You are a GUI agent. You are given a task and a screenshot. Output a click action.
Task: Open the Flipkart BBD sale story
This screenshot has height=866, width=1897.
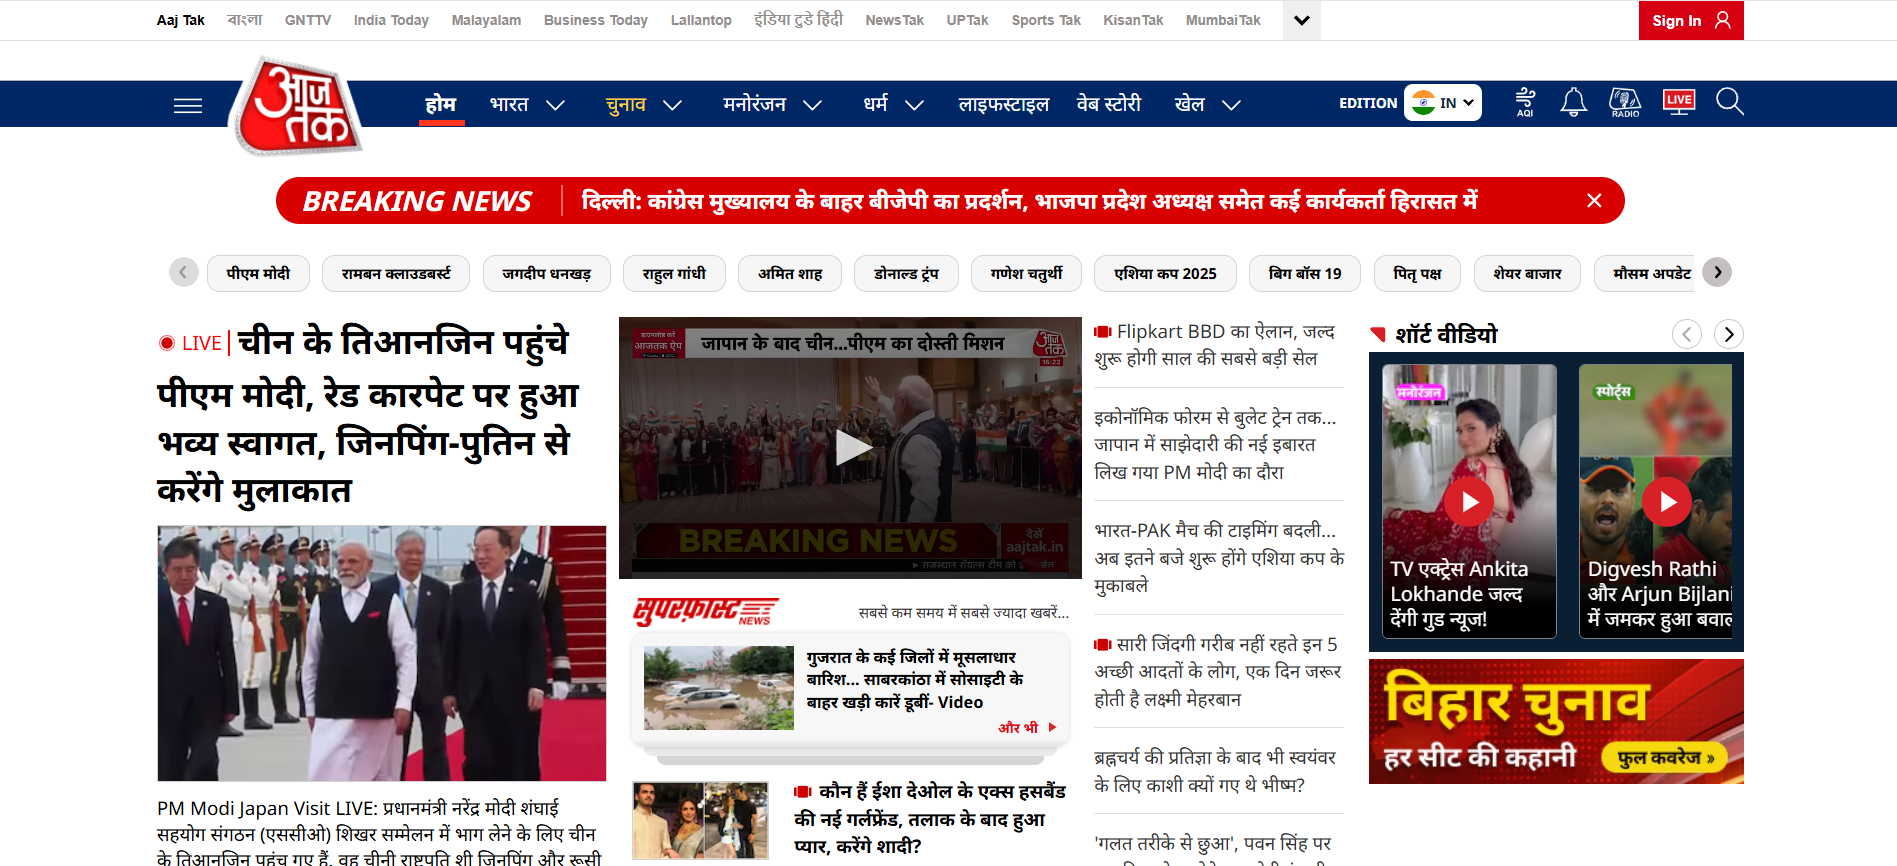pos(1216,345)
